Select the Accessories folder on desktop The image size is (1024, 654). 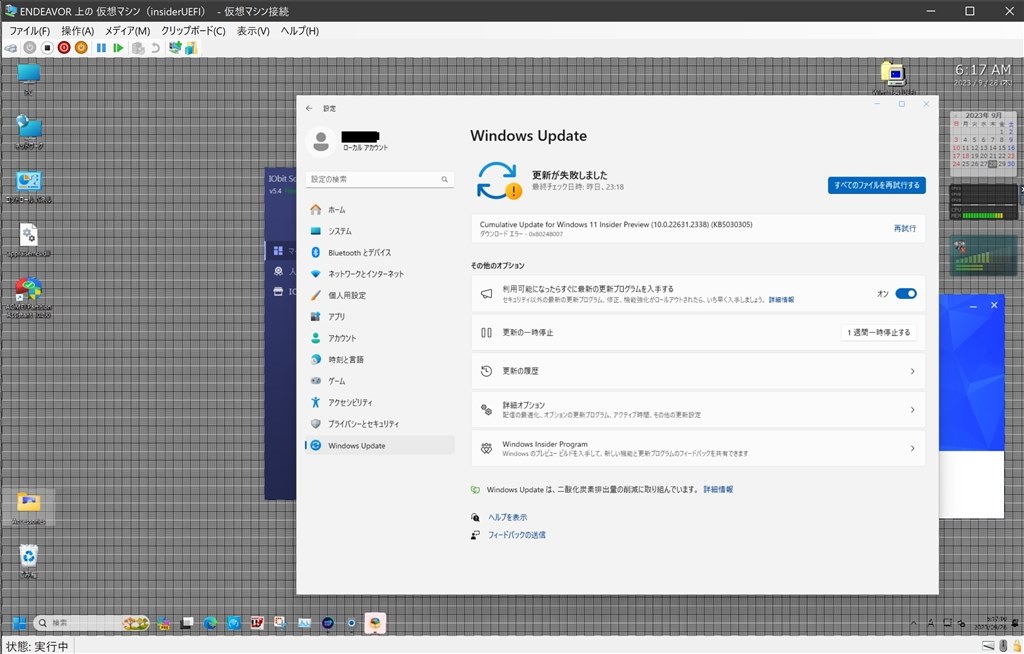point(29,508)
